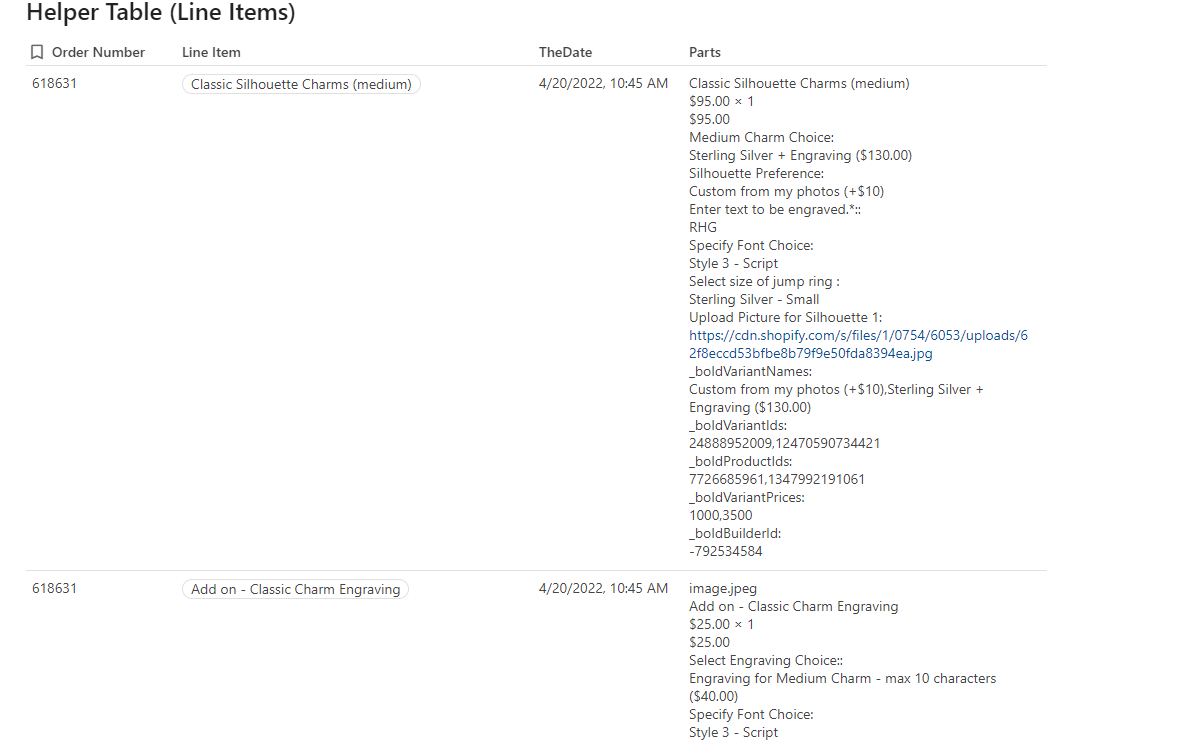This screenshot has width=1203, height=745.
Task: Click the Medium Charm Choice: label
Action: (761, 138)
